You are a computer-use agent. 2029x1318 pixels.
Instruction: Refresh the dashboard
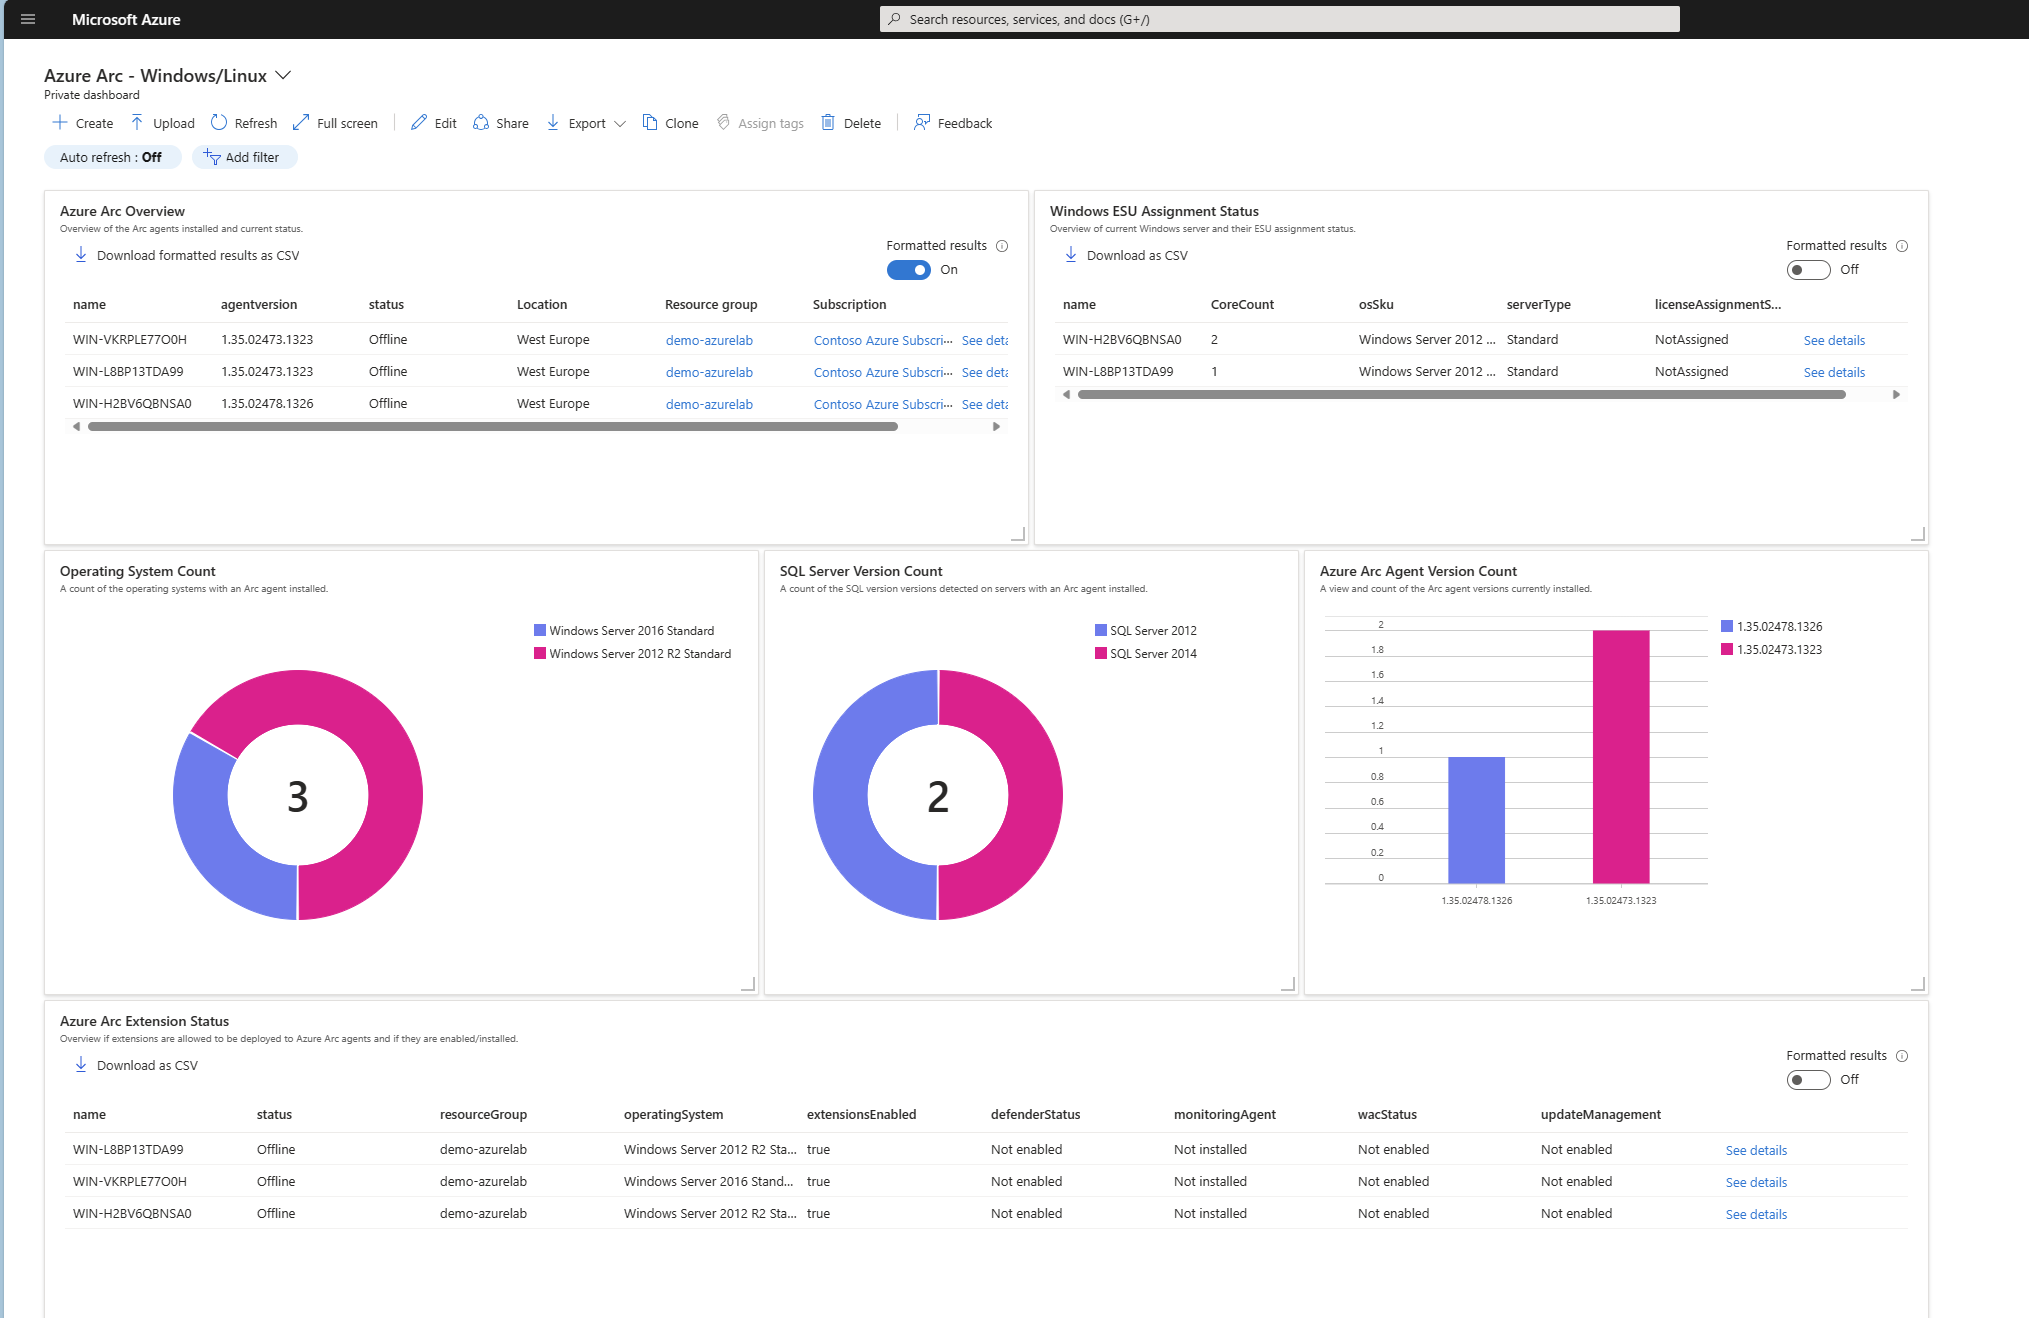[x=243, y=122]
